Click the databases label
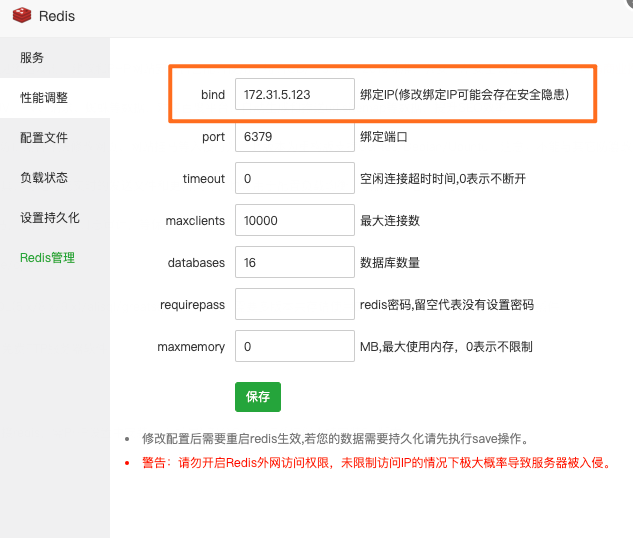 click(x=196, y=262)
